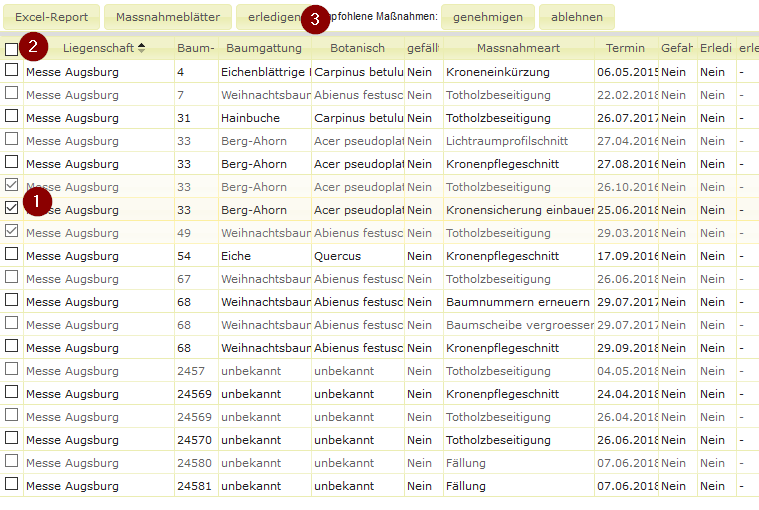Select the checkbox for the Eiche Quercus row
This screenshot has width=759, height=510.
(x=11, y=255)
